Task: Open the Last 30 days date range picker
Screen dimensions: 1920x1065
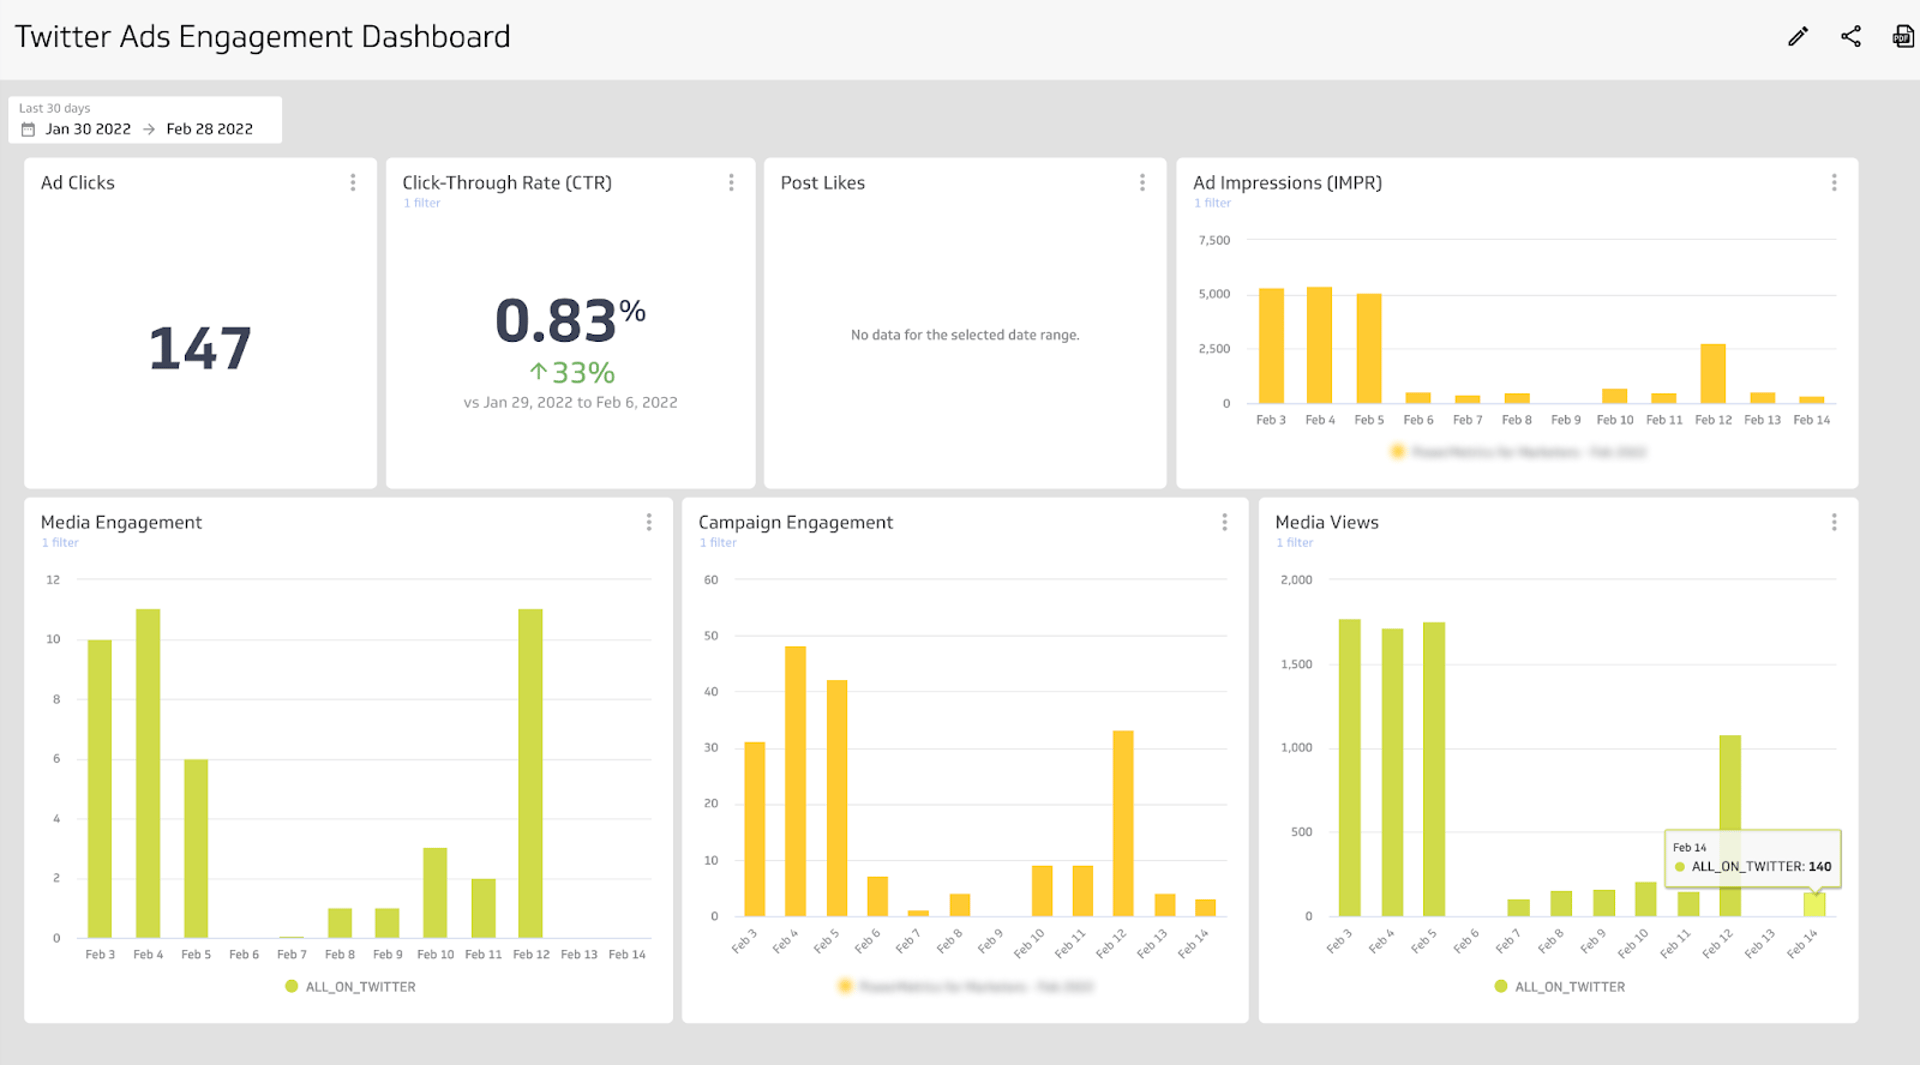Action: (x=145, y=120)
